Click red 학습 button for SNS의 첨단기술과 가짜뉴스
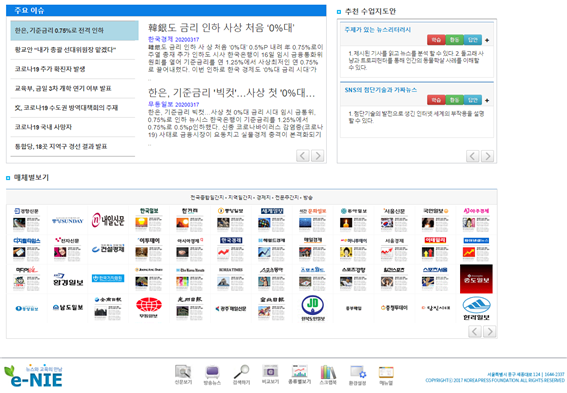Image resolution: width=567 pixels, height=393 pixels. pyautogui.click(x=436, y=100)
